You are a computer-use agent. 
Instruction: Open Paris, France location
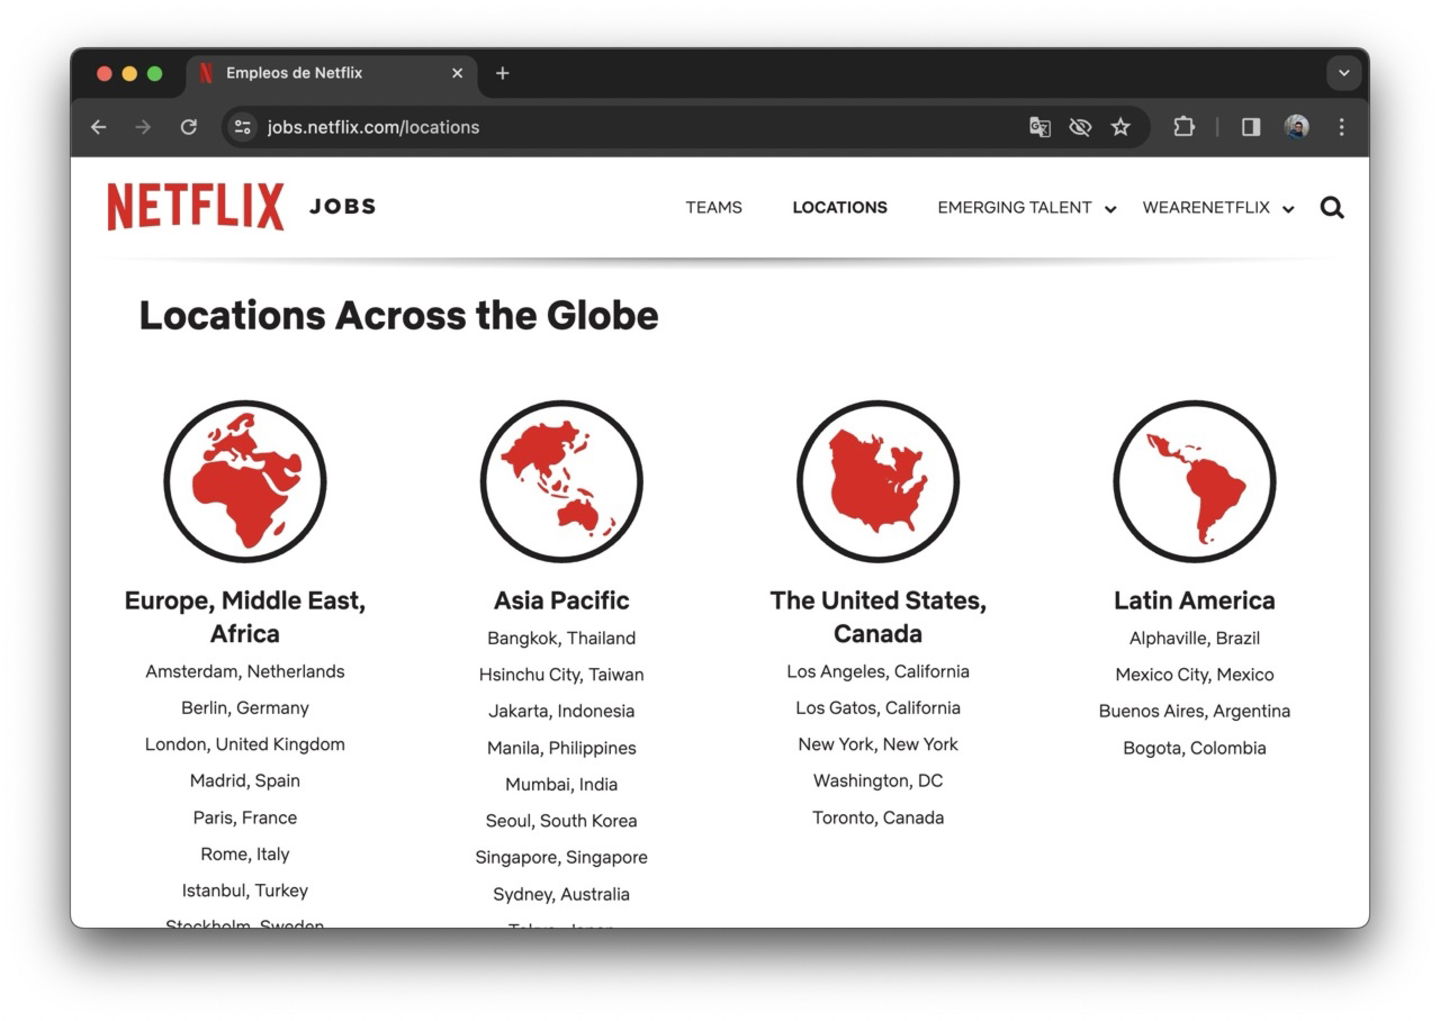245,818
